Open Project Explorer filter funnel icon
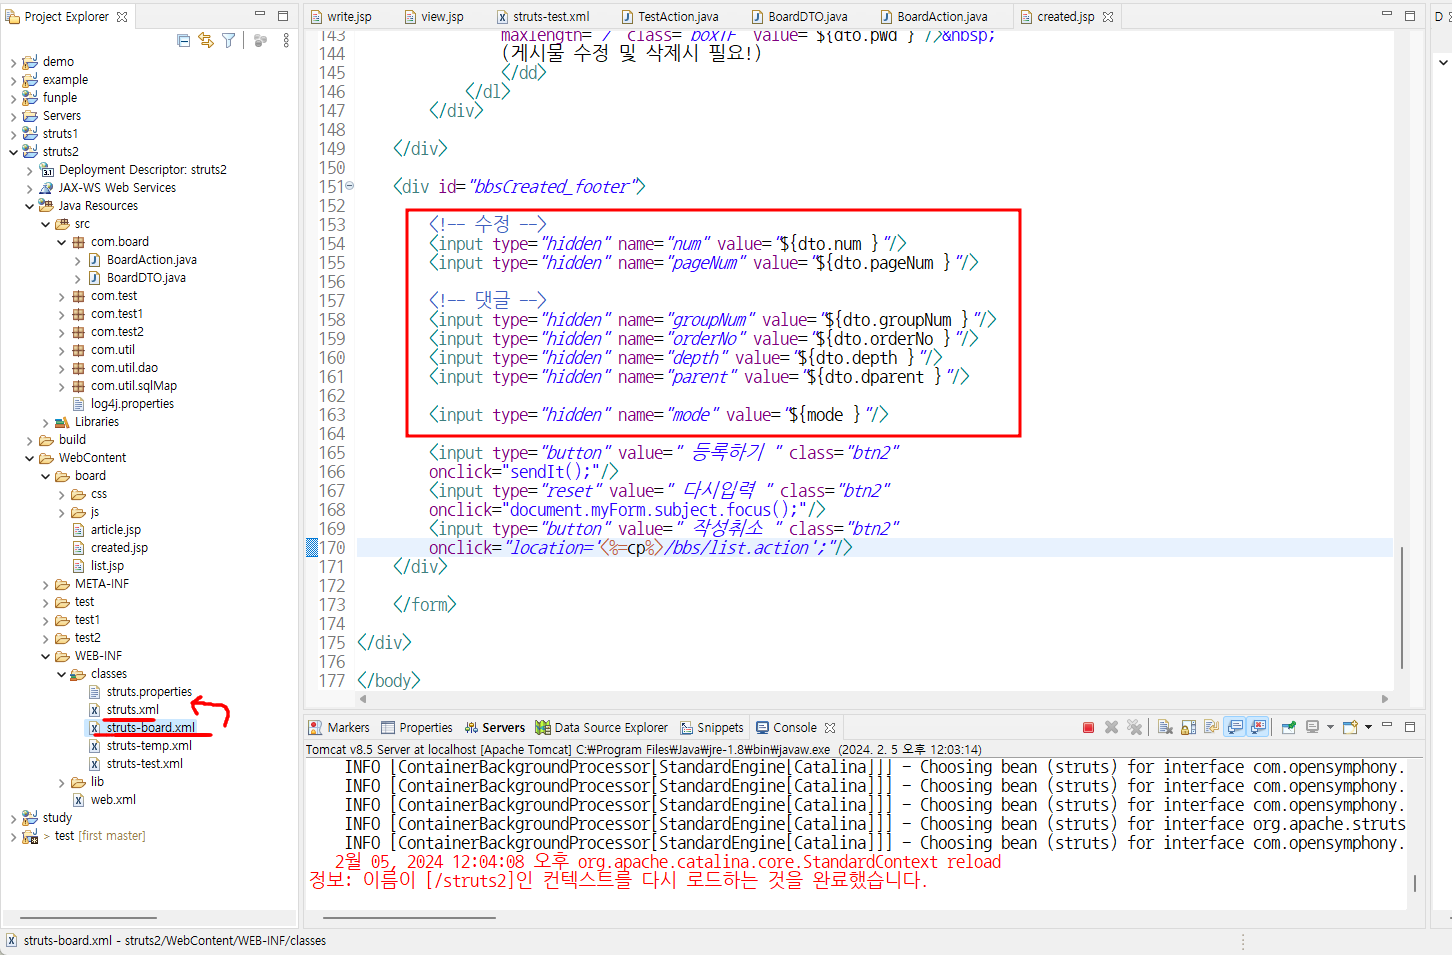This screenshot has width=1452, height=955. (229, 41)
